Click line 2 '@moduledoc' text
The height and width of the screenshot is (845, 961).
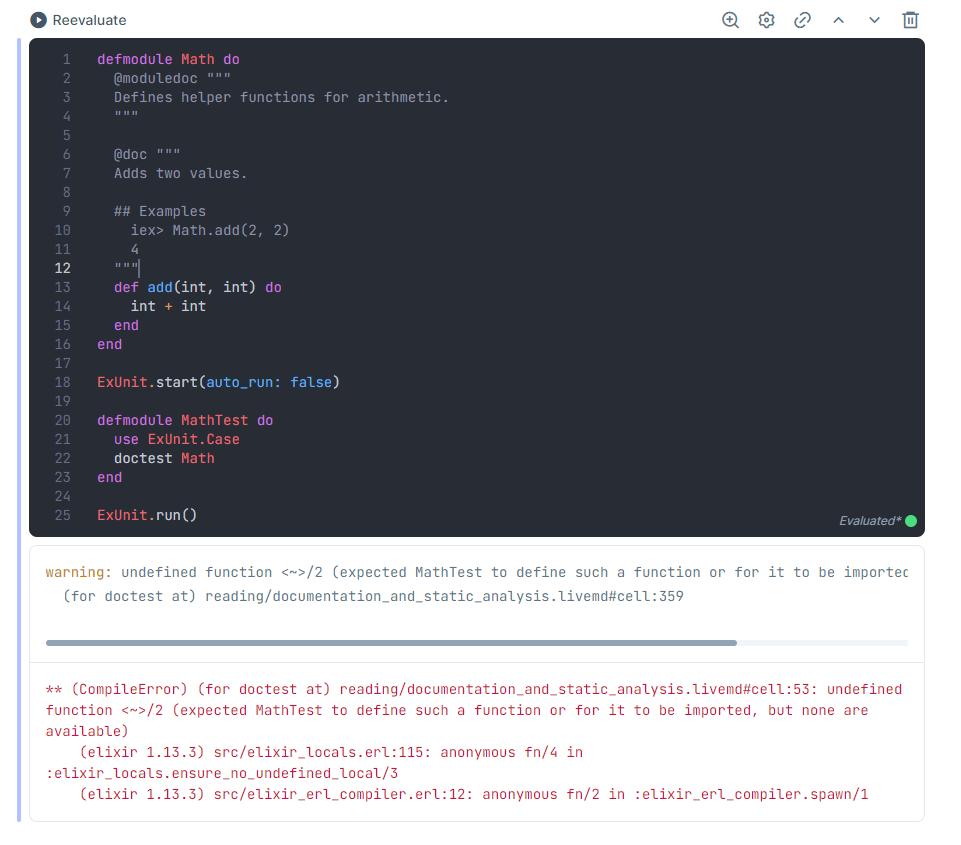[156, 78]
